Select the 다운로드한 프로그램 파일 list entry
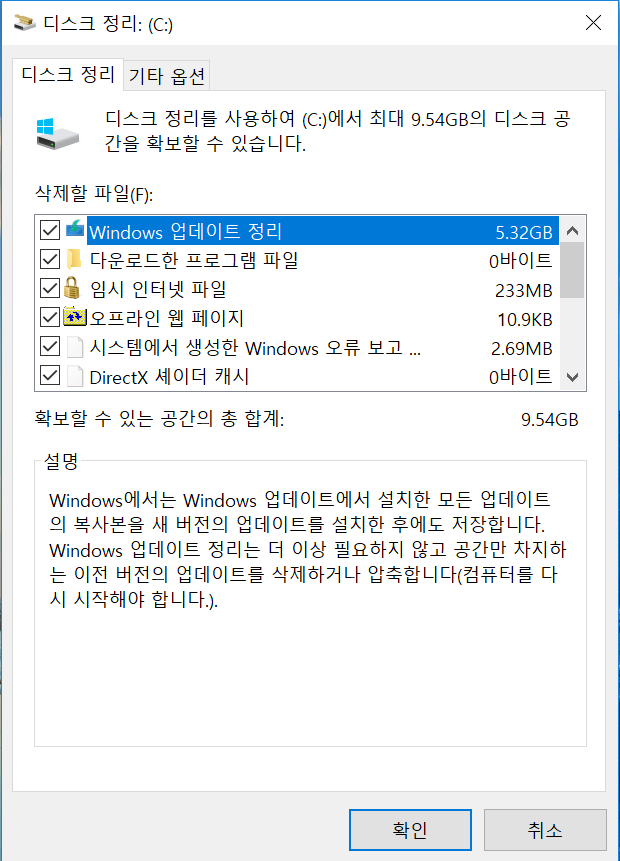620x861 pixels. click(x=297, y=259)
